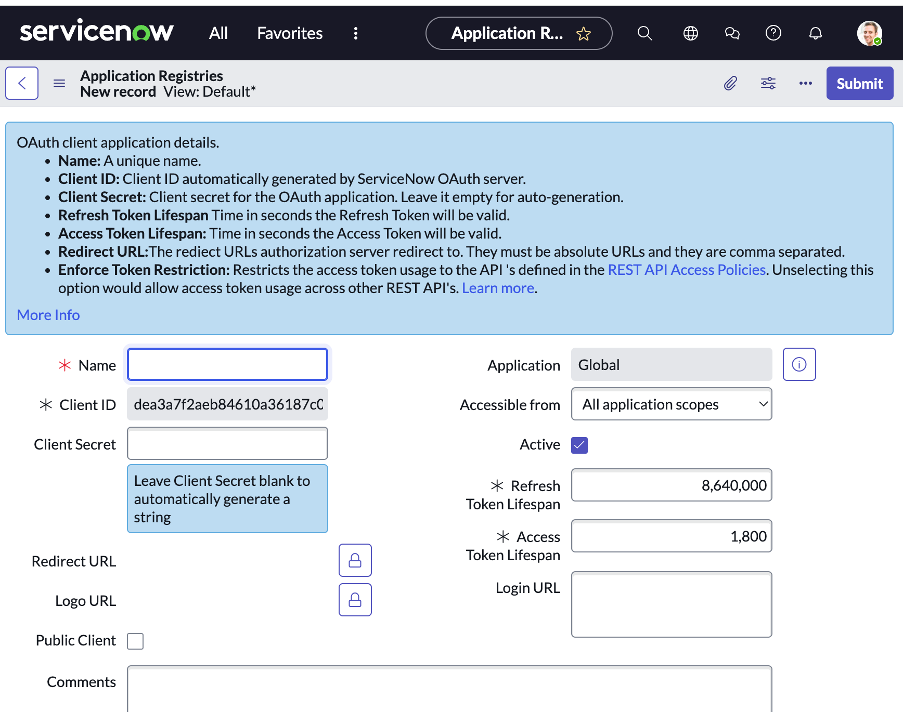Focus the Client Secret field

coord(227,443)
